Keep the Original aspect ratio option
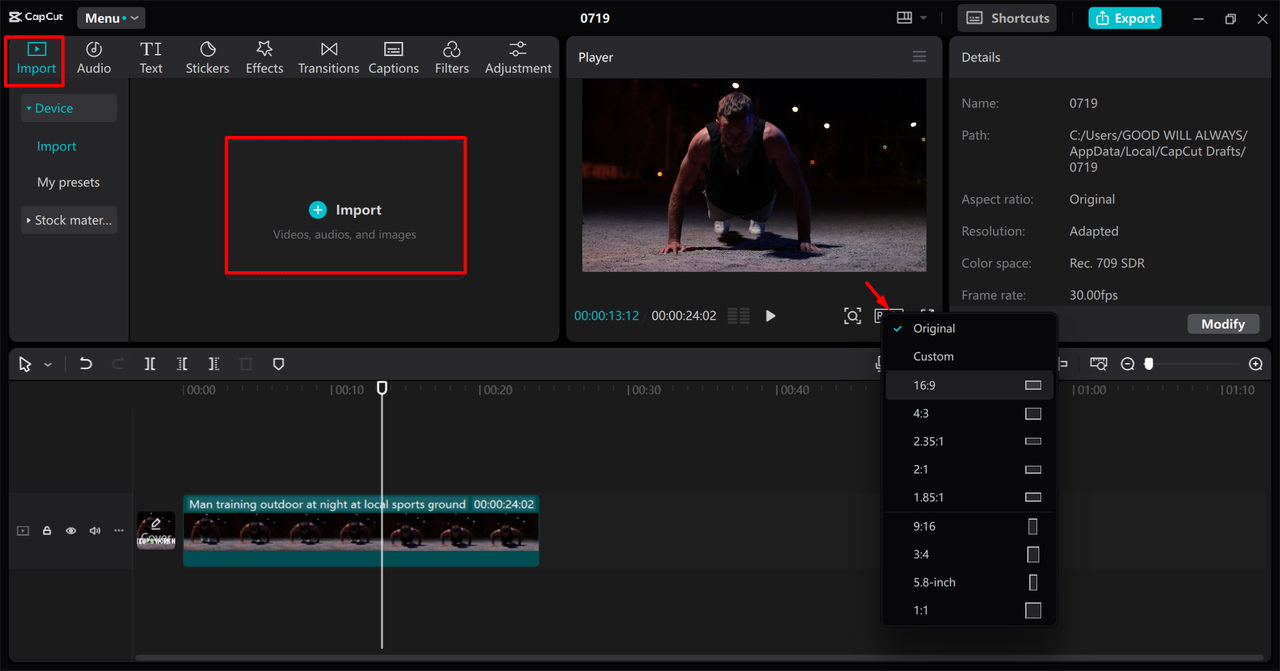This screenshot has height=671, width=1280. [969, 328]
